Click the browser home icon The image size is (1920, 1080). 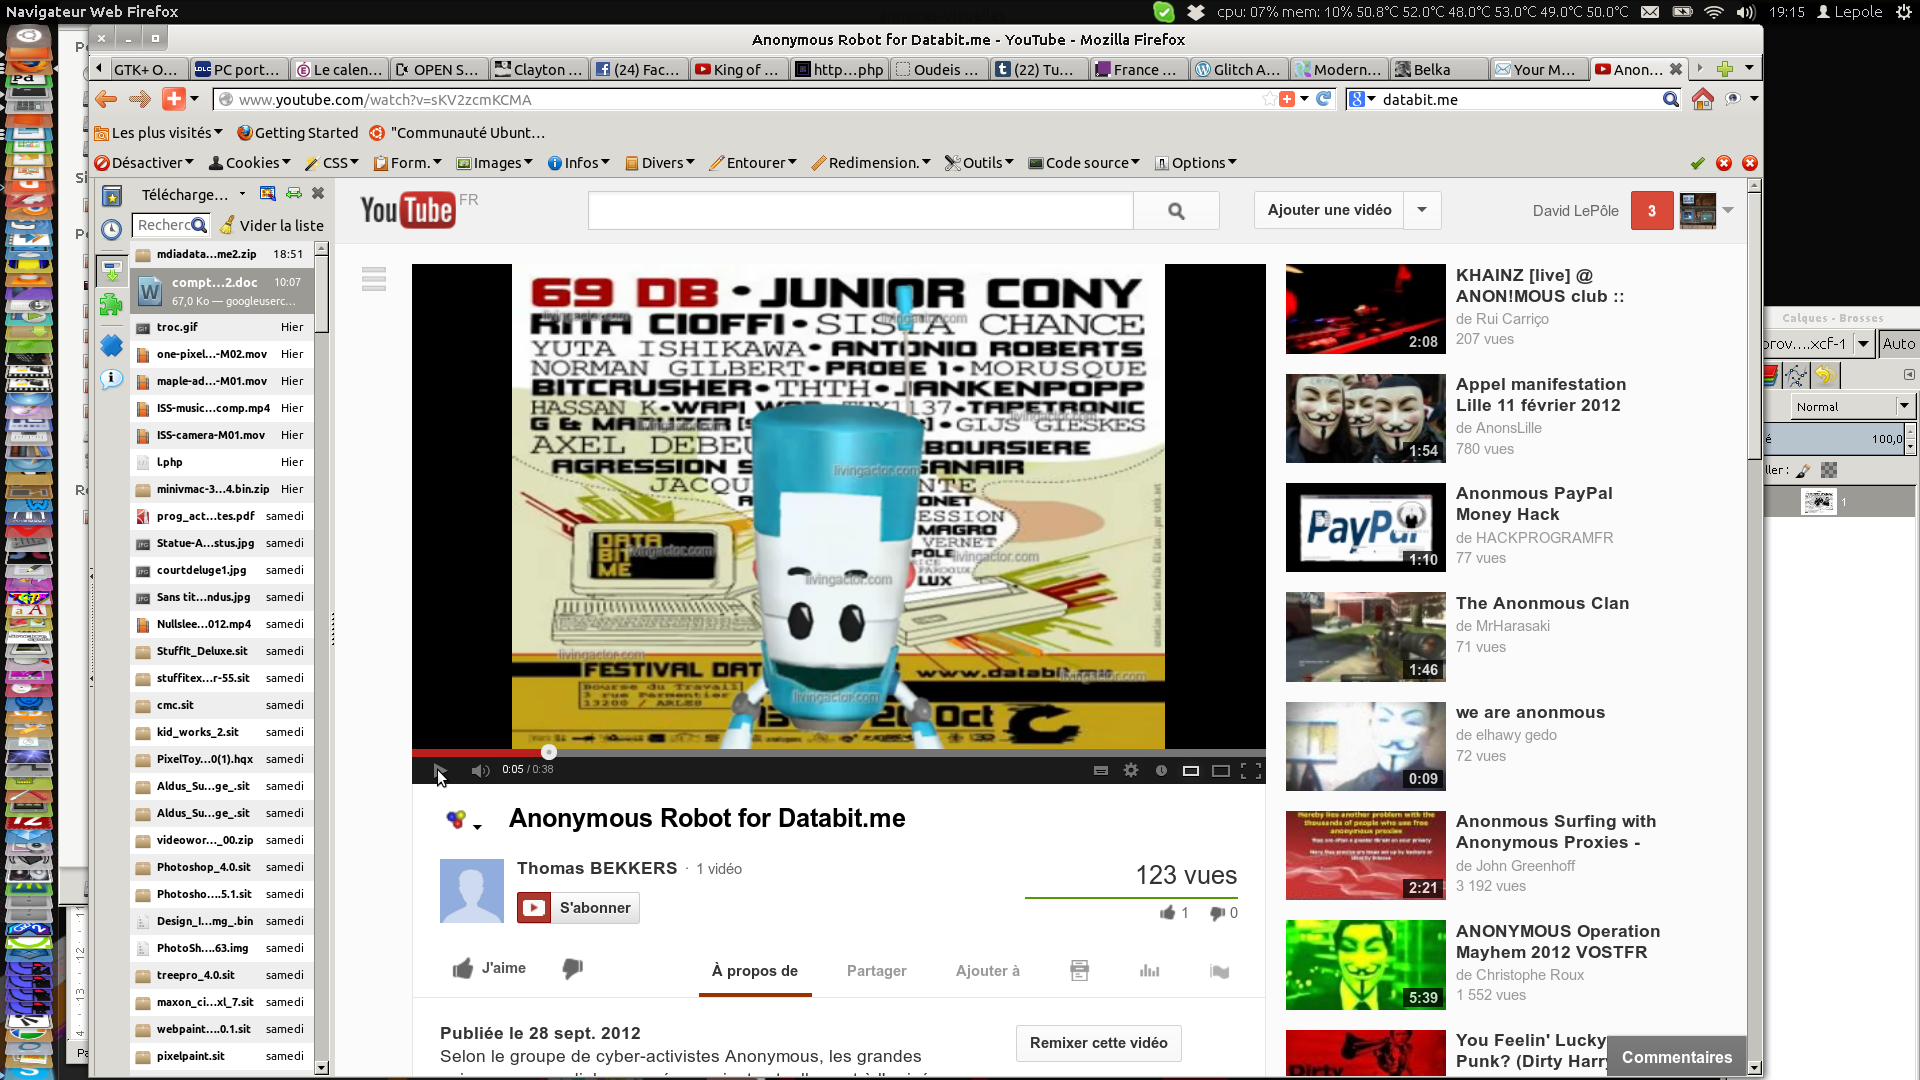1702,99
